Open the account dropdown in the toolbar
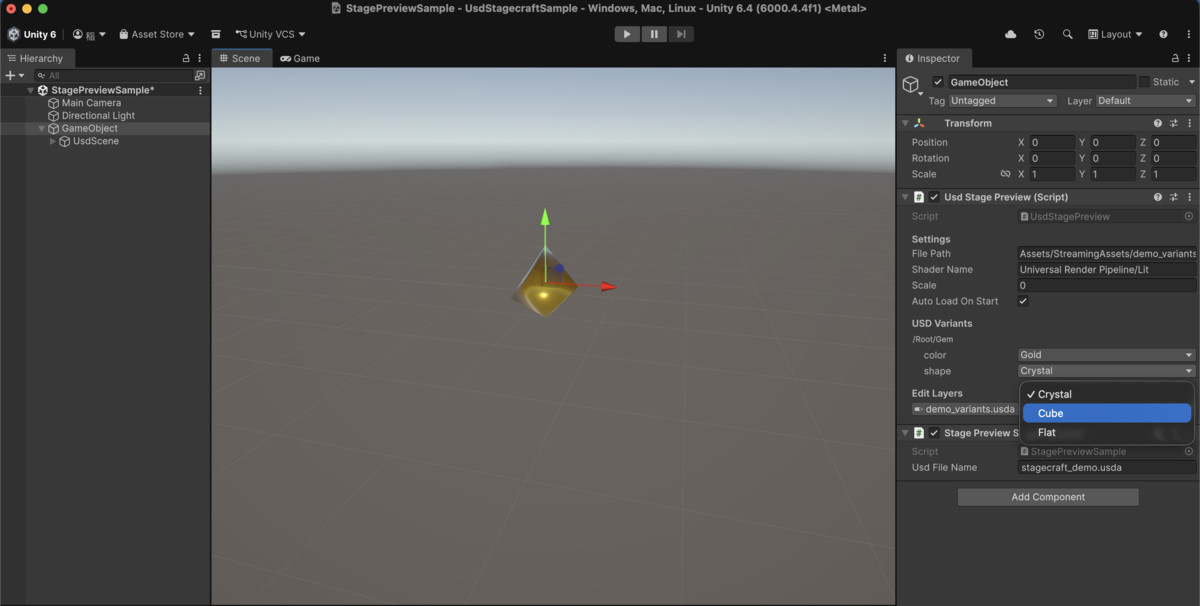This screenshot has height=606, width=1200. [x=88, y=34]
